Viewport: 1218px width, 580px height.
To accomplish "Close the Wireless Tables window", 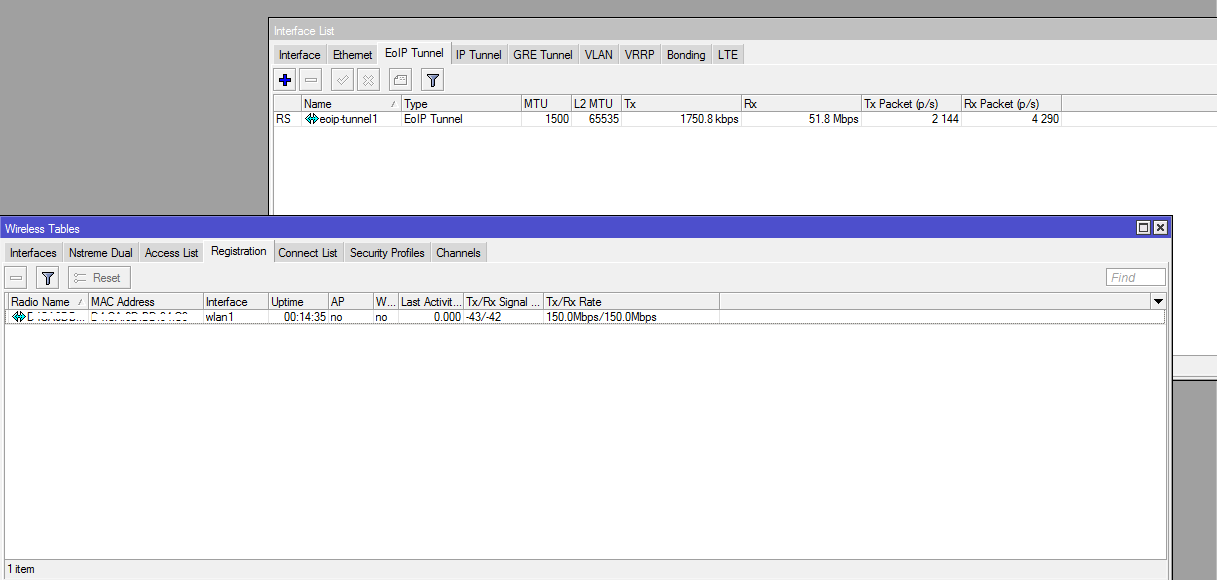I will tap(1160, 228).
